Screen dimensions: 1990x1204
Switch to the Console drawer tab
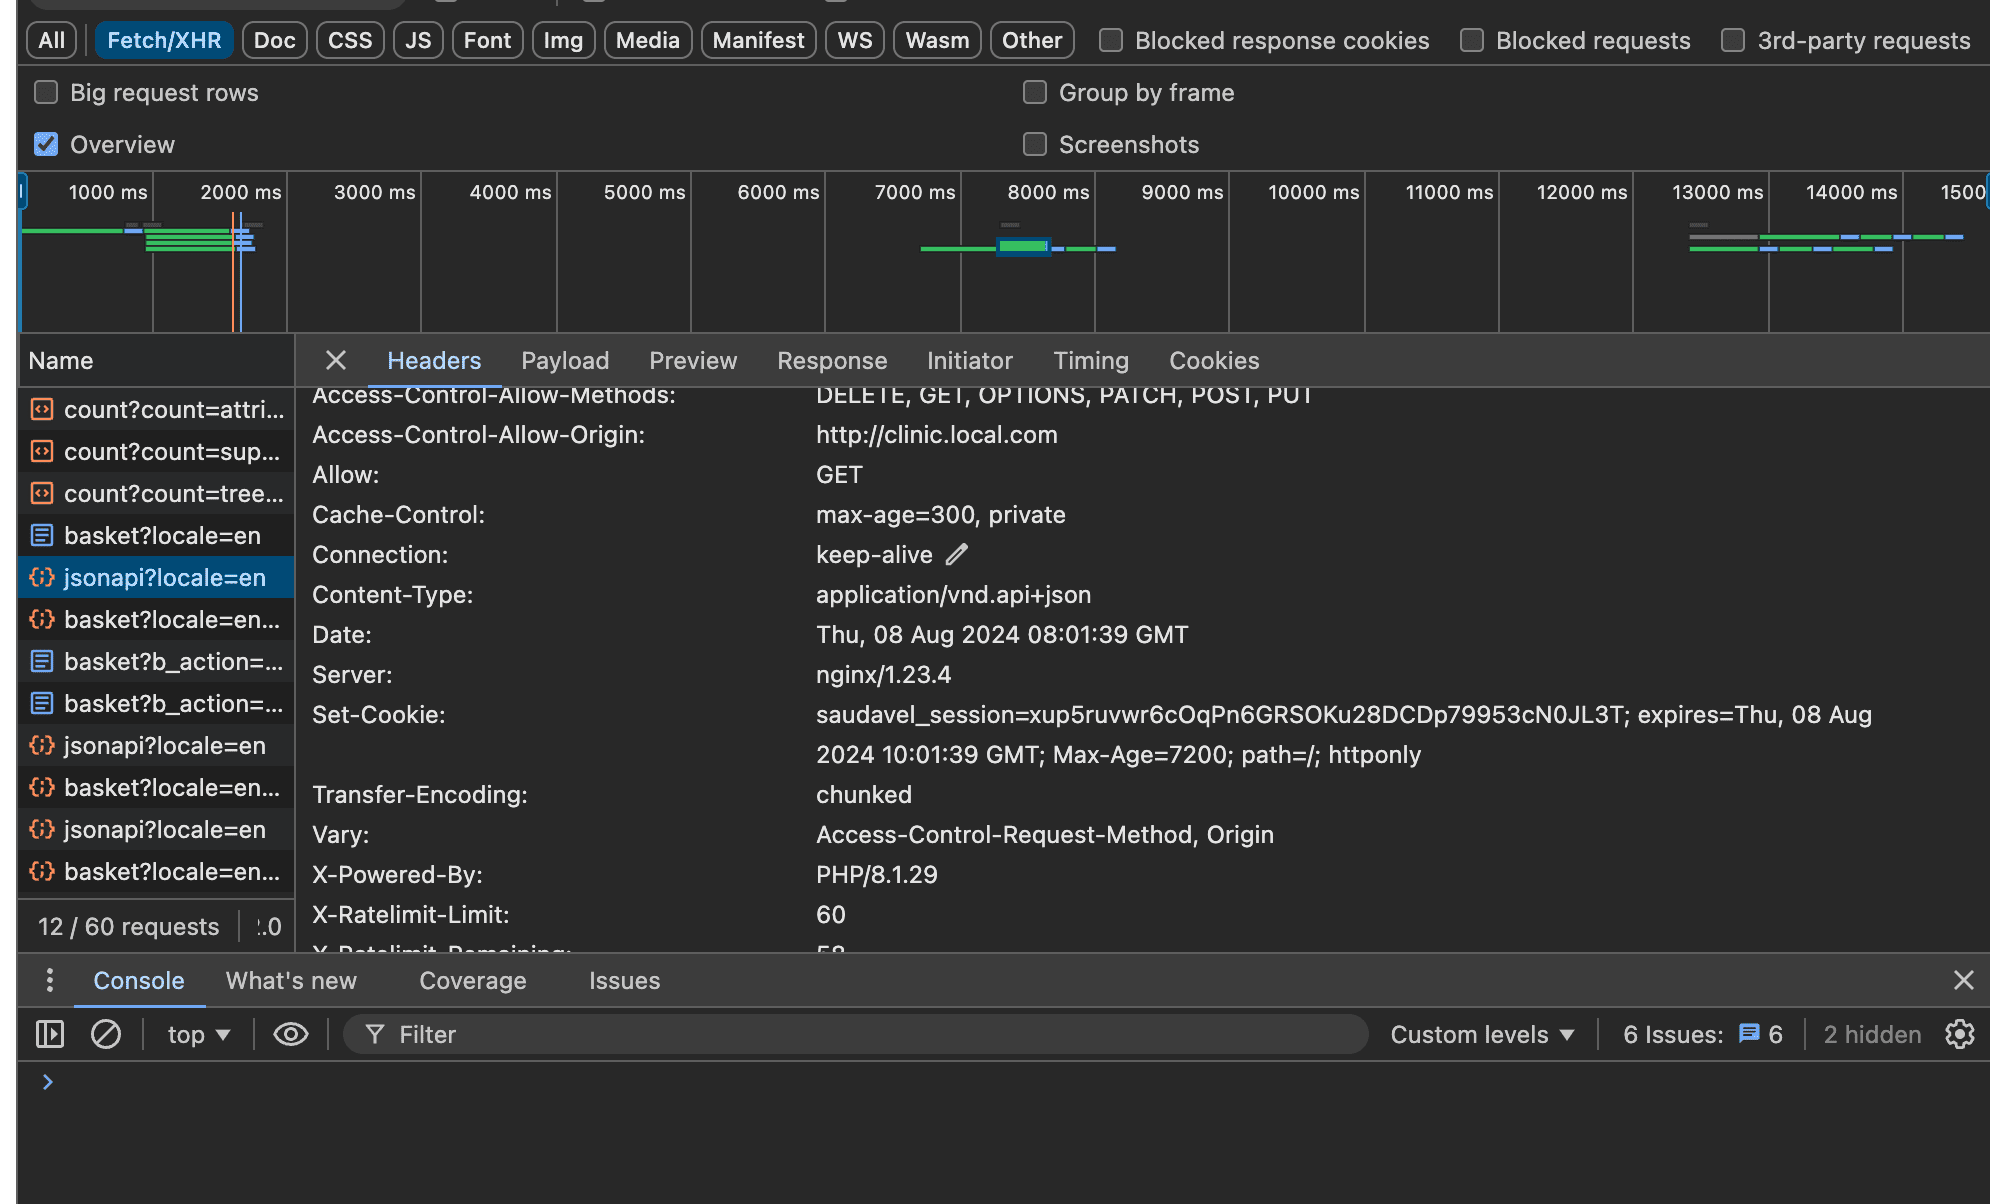coord(139,980)
